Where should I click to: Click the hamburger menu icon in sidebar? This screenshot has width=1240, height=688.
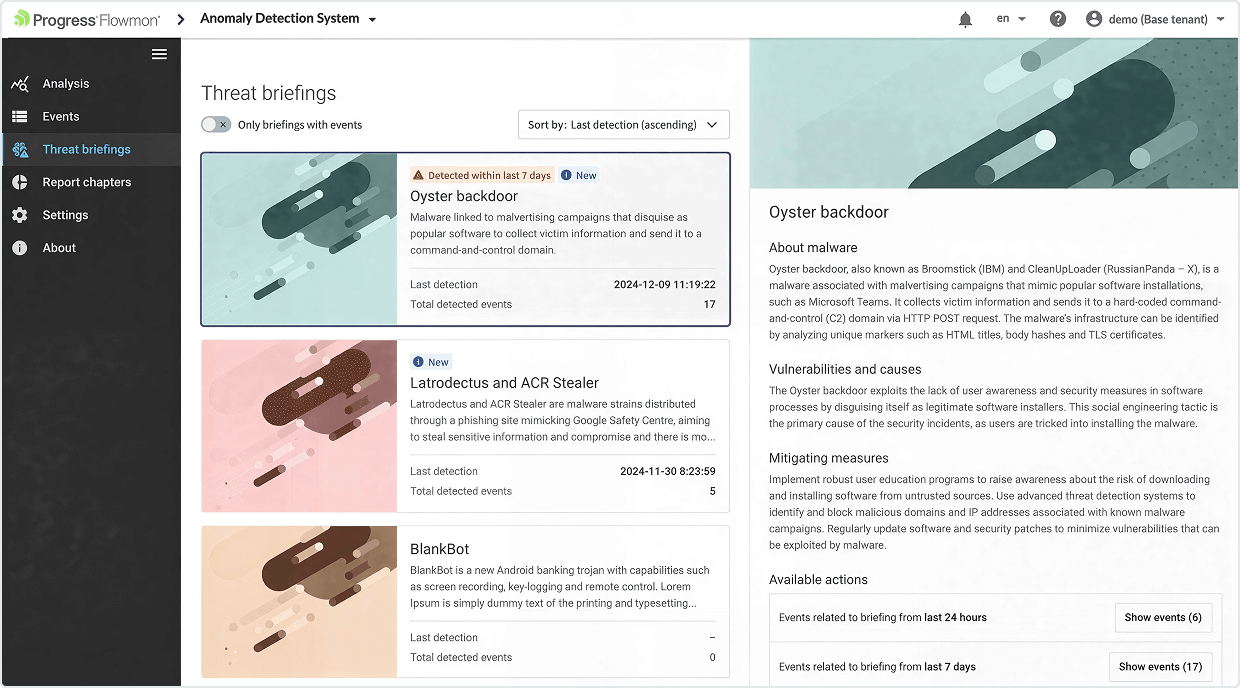tap(159, 54)
